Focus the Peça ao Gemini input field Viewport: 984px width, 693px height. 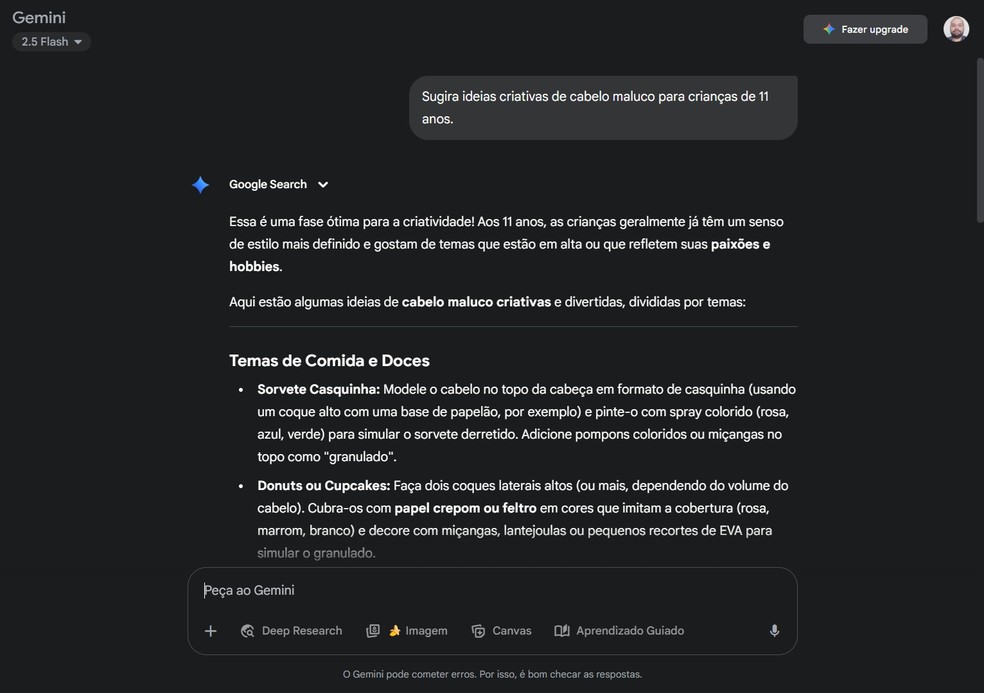coord(400,590)
